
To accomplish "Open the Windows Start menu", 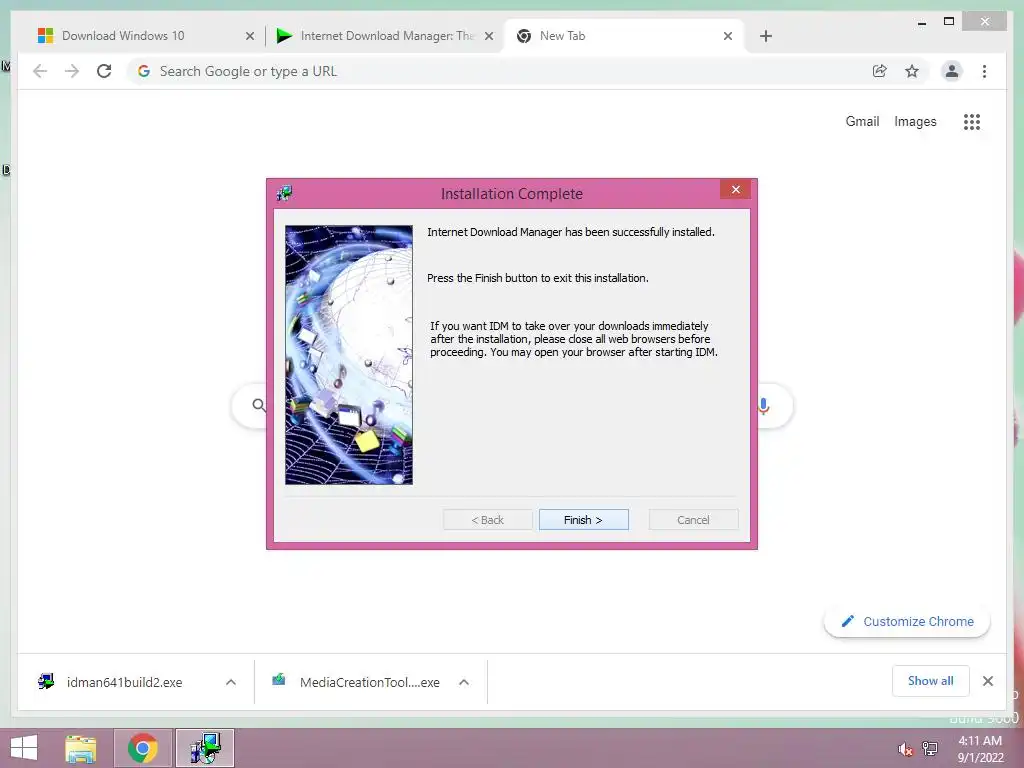I will [x=24, y=748].
